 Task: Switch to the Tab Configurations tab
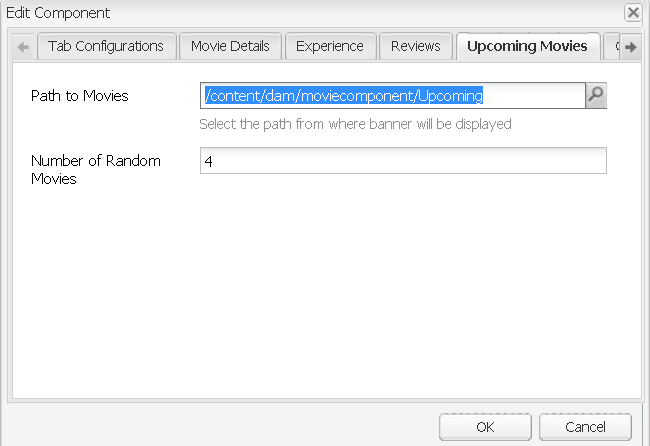(x=105, y=46)
